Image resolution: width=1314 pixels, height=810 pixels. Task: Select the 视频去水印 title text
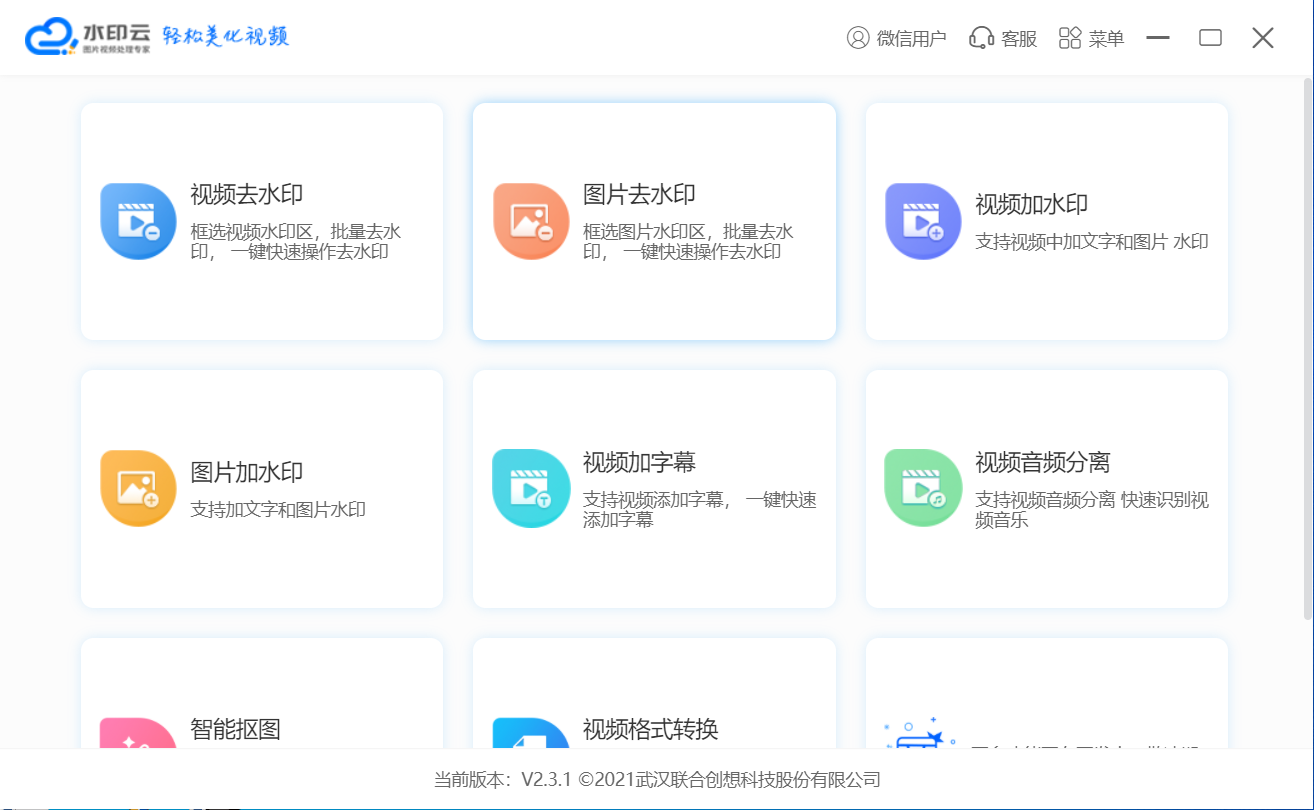[x=246, y=195]
